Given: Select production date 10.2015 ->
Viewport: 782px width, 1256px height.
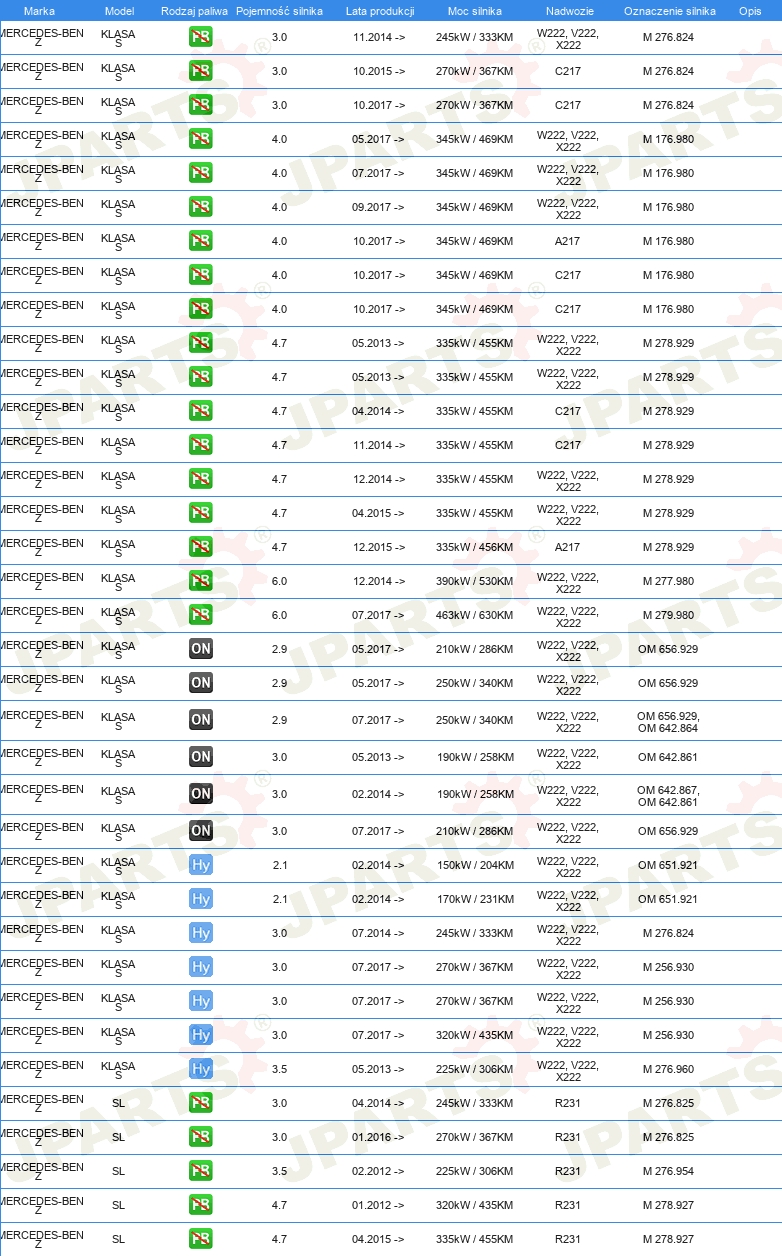Looking at the screenshot, I should click(379, 72).
